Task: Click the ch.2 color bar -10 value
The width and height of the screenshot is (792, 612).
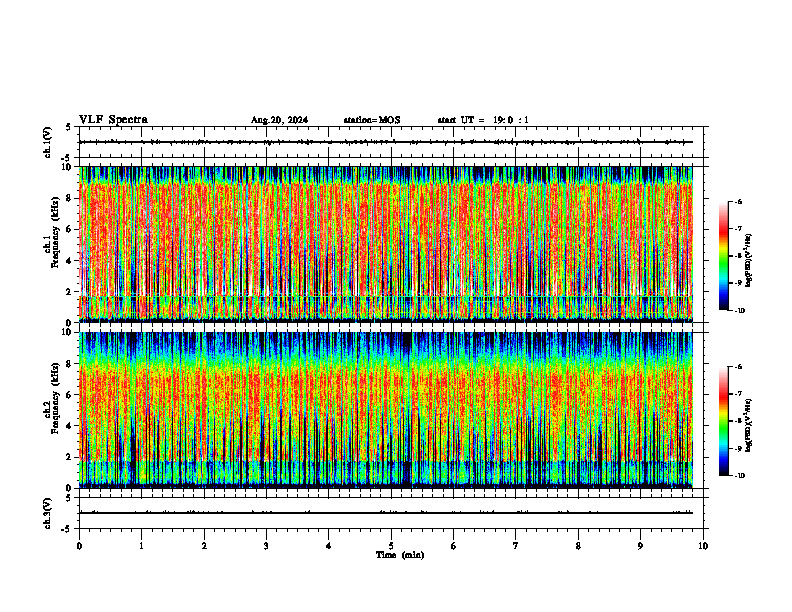Action: 740,476
